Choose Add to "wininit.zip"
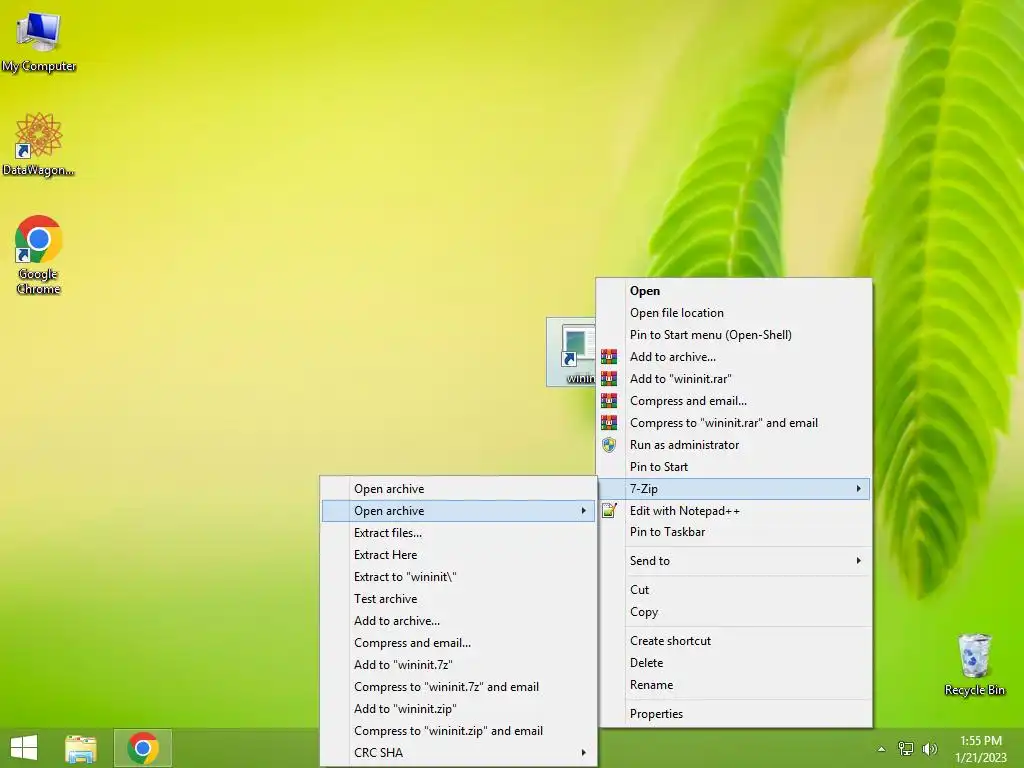 [x=458, y=709]
